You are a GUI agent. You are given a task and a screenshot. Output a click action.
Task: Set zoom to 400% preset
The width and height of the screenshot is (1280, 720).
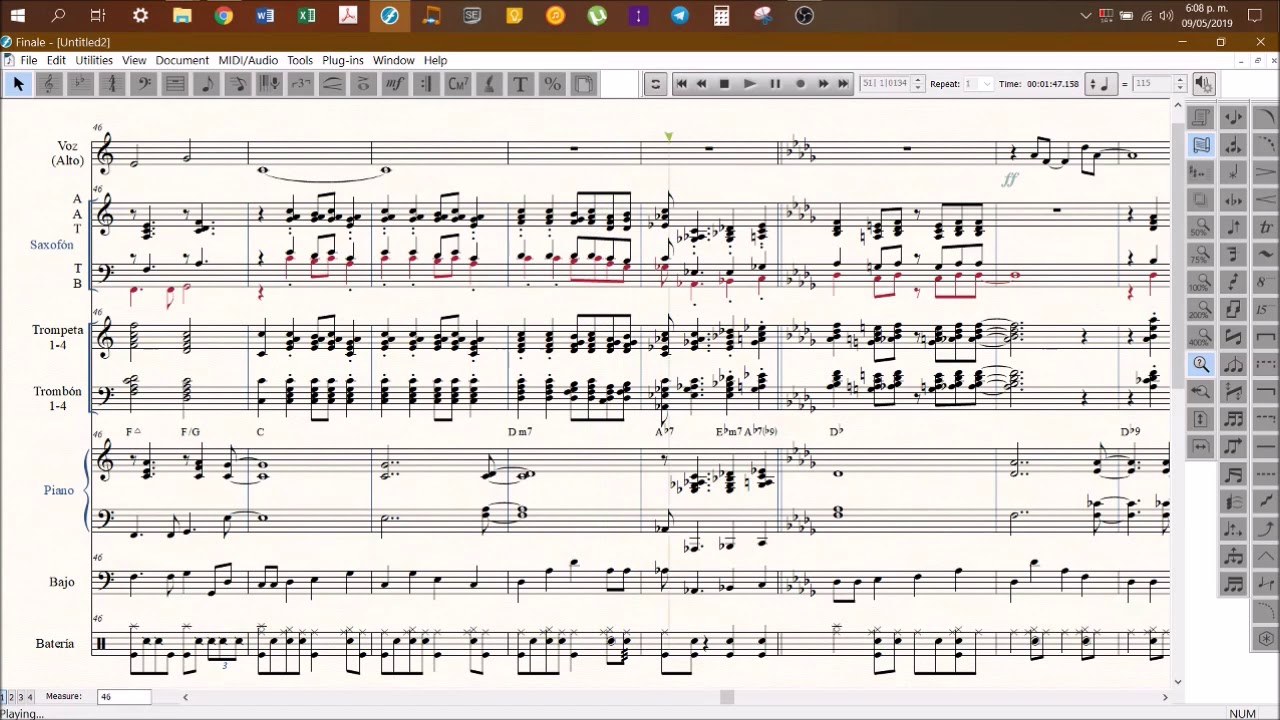click(1201, 337)
